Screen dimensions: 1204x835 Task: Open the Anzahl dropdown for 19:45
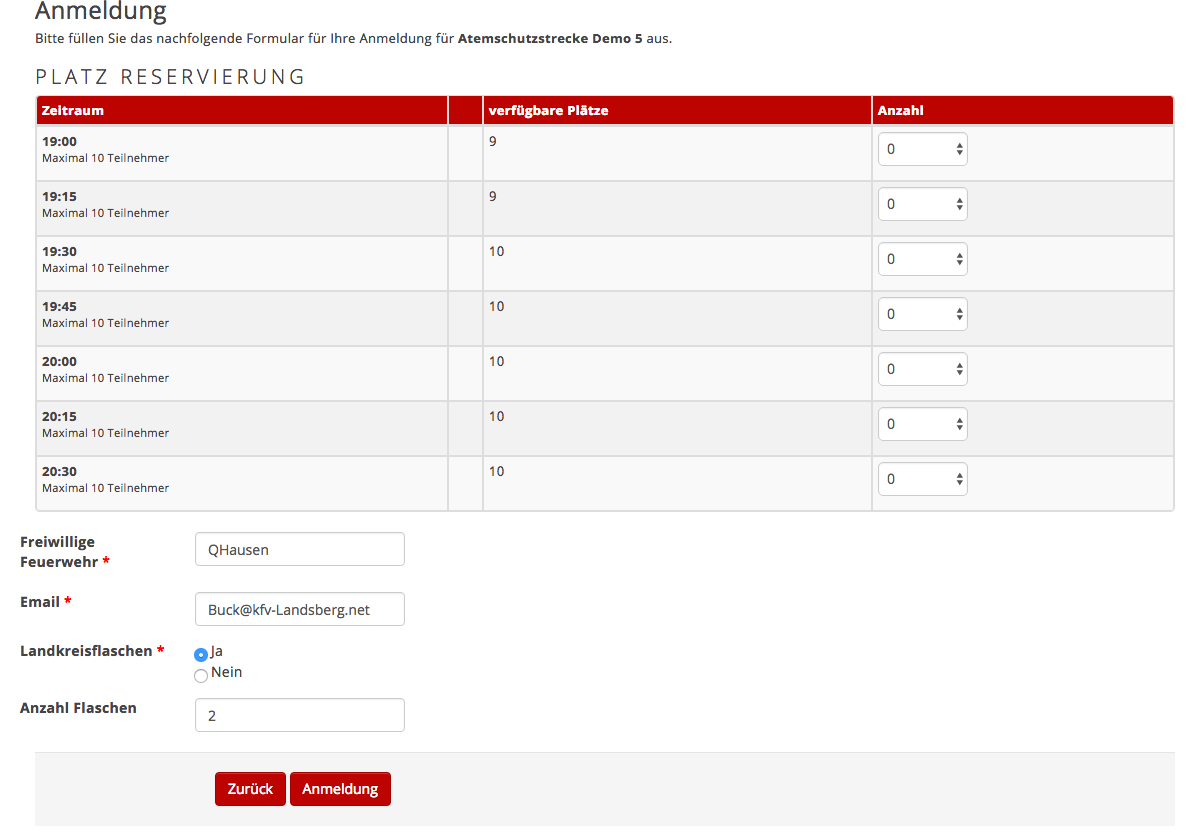(x=922, y=314)
